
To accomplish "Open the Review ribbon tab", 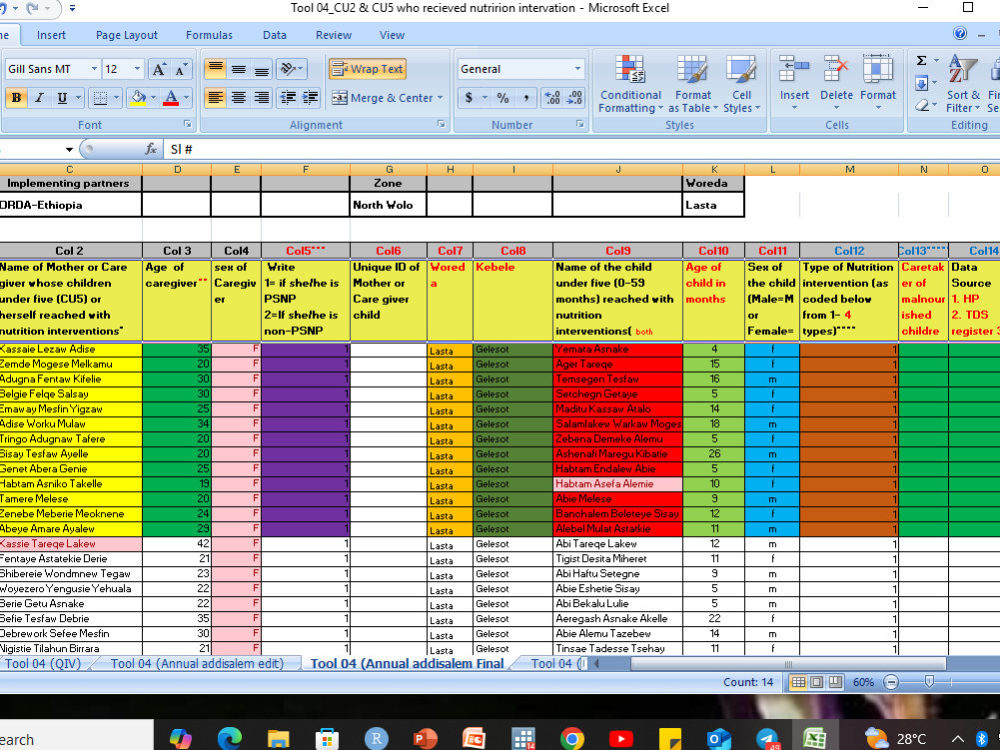I will 334,35.
